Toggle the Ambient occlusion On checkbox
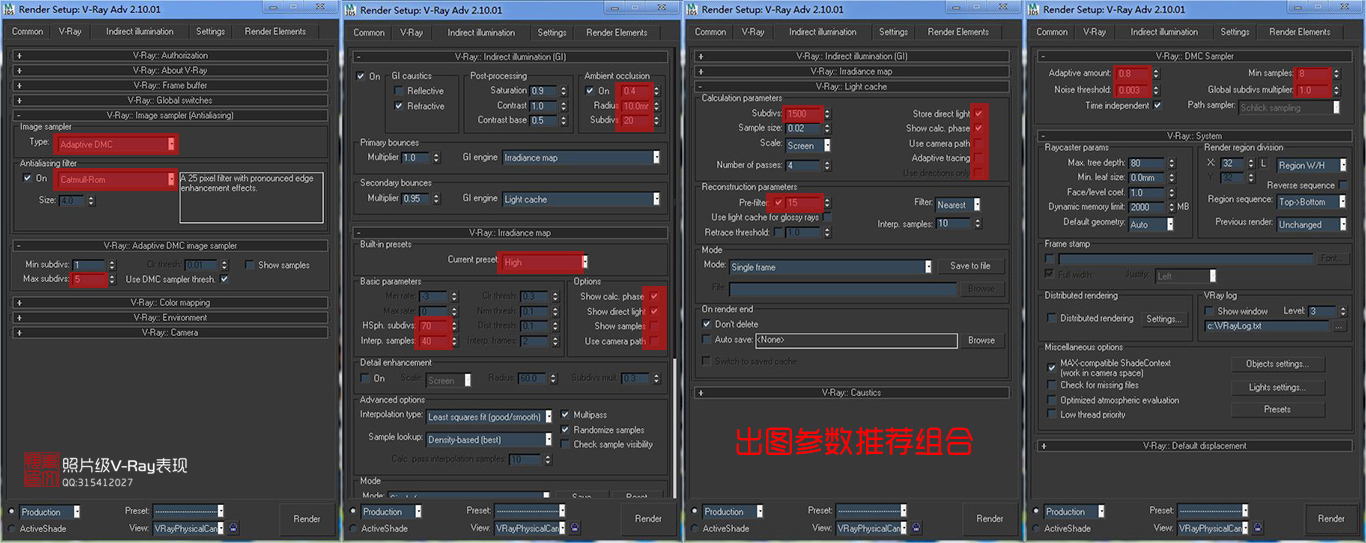This screenshot has width=1366, height=543. tap(591, 90)
